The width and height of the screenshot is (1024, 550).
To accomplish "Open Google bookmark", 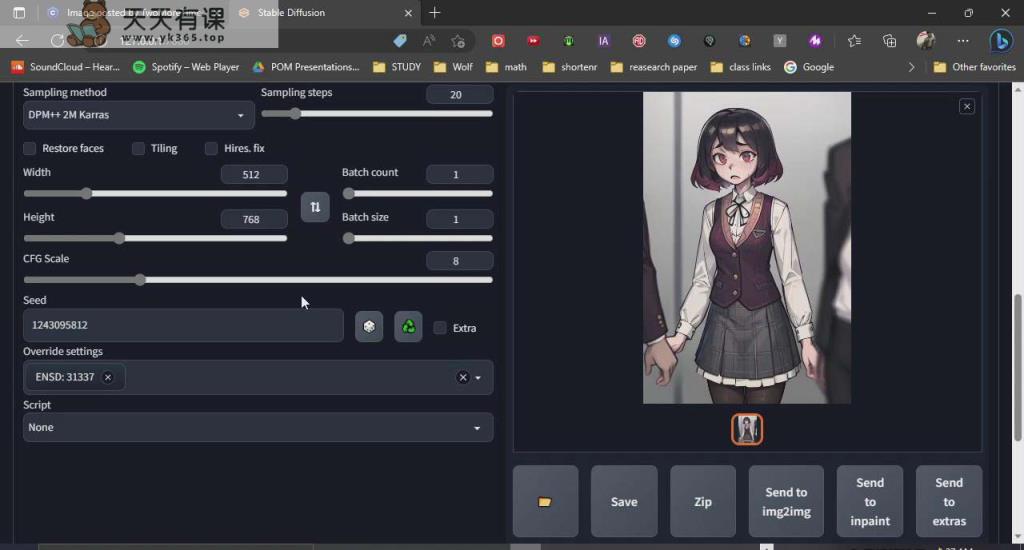I will point(809,67).
